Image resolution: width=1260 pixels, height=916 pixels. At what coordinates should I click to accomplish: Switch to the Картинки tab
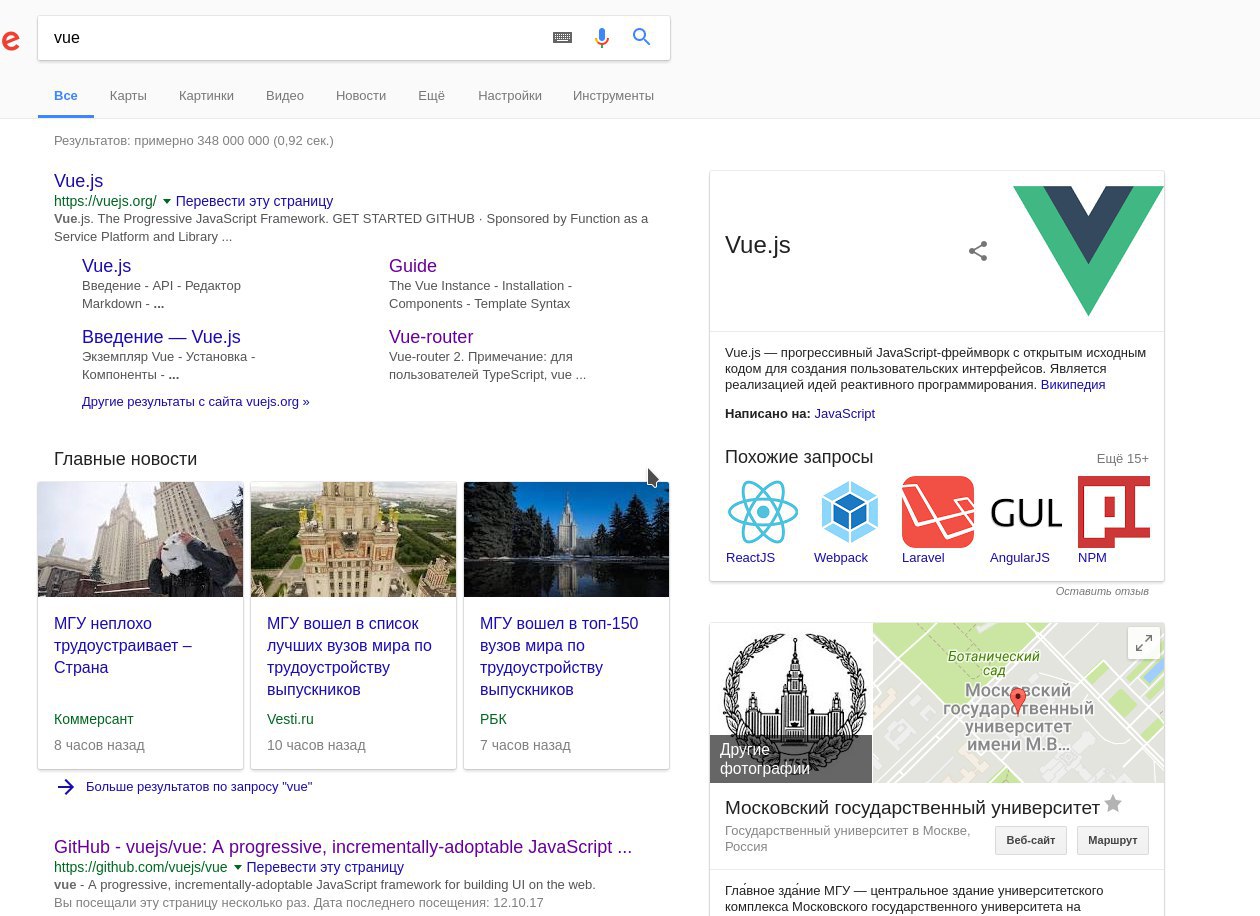[206, 96]
